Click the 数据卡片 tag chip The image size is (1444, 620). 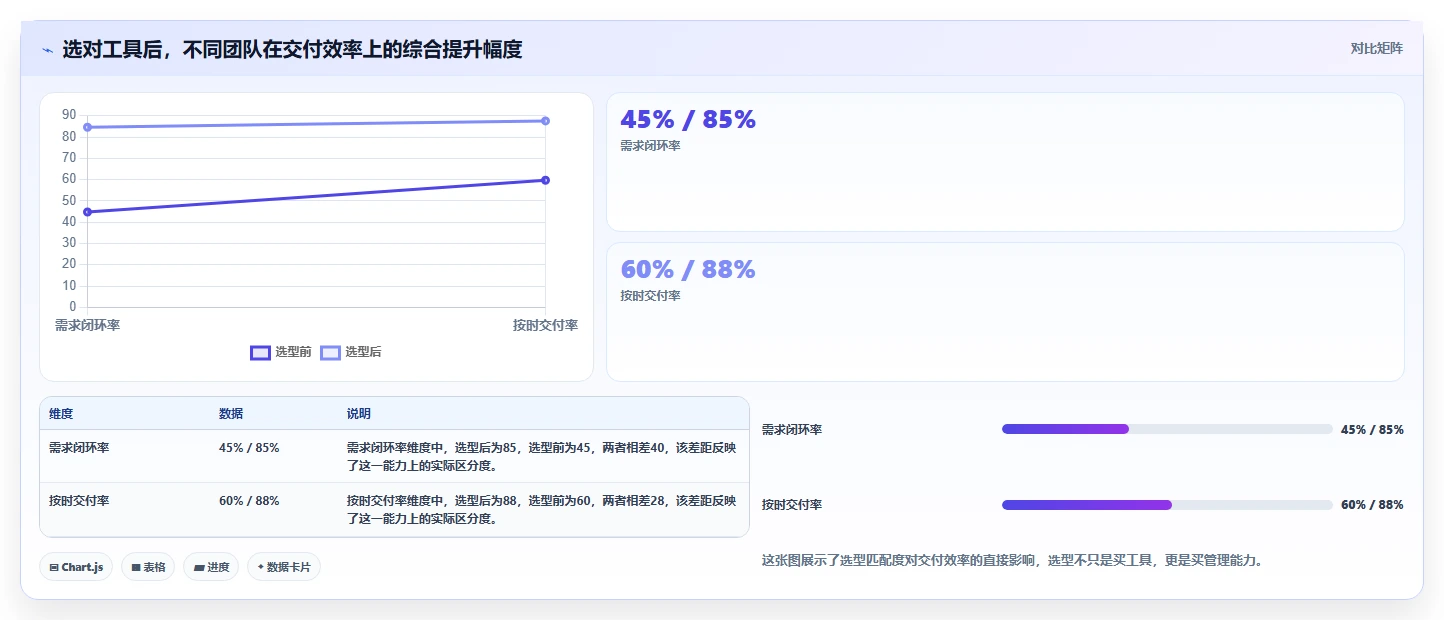(284, 567)
